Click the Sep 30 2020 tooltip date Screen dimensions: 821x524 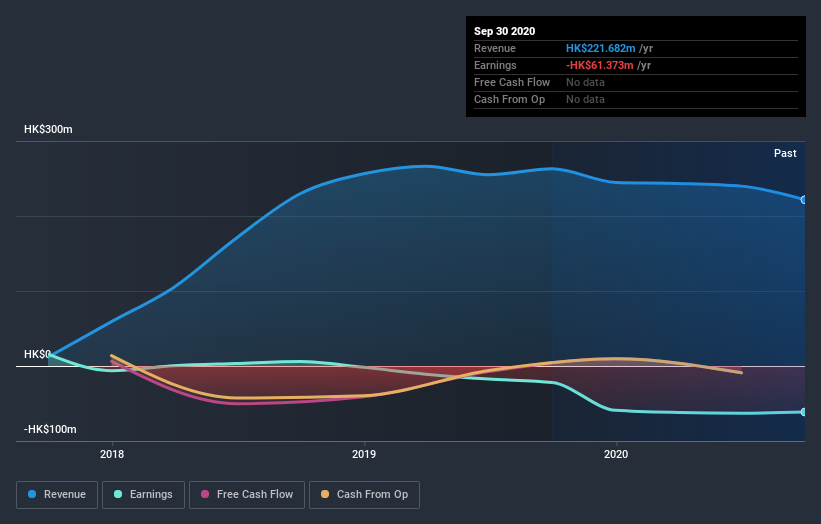(x=504, y=31)
